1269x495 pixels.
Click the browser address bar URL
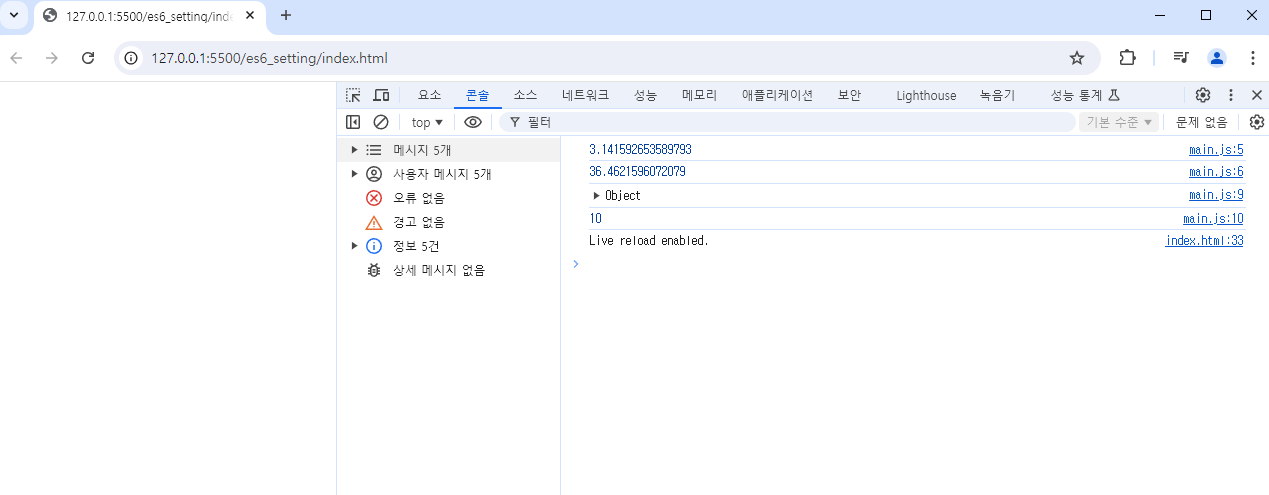click(269, 58)
